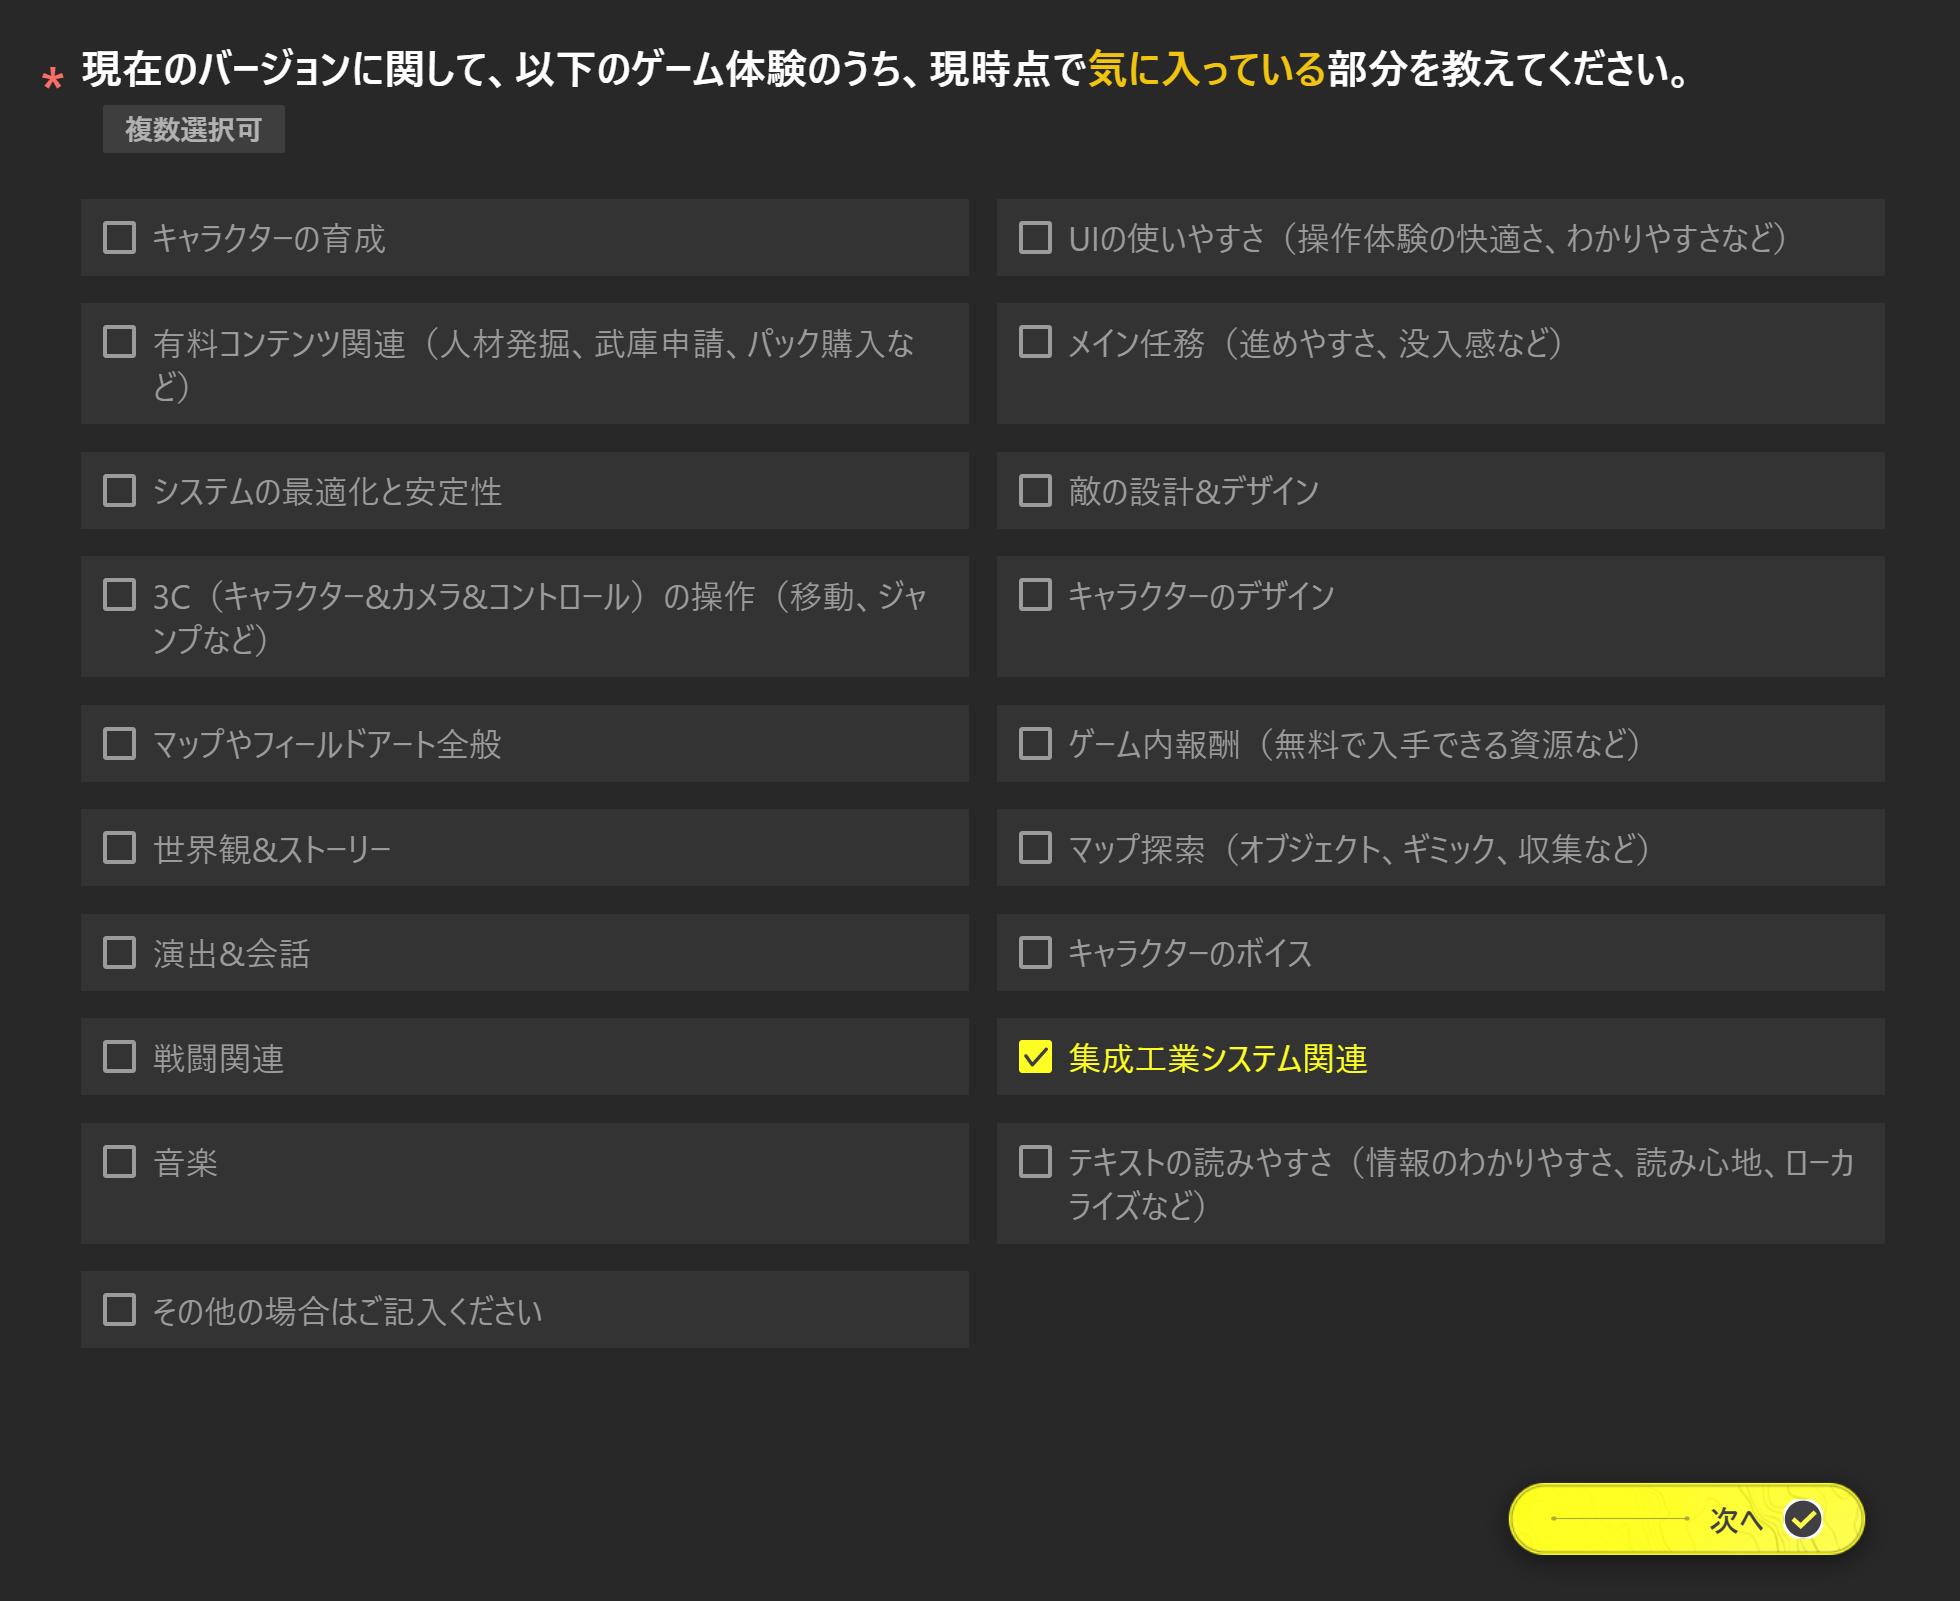Select the 3C操作 checkbox
This screenshot has height=1601, width=1960.
click(x=120, y=595)
